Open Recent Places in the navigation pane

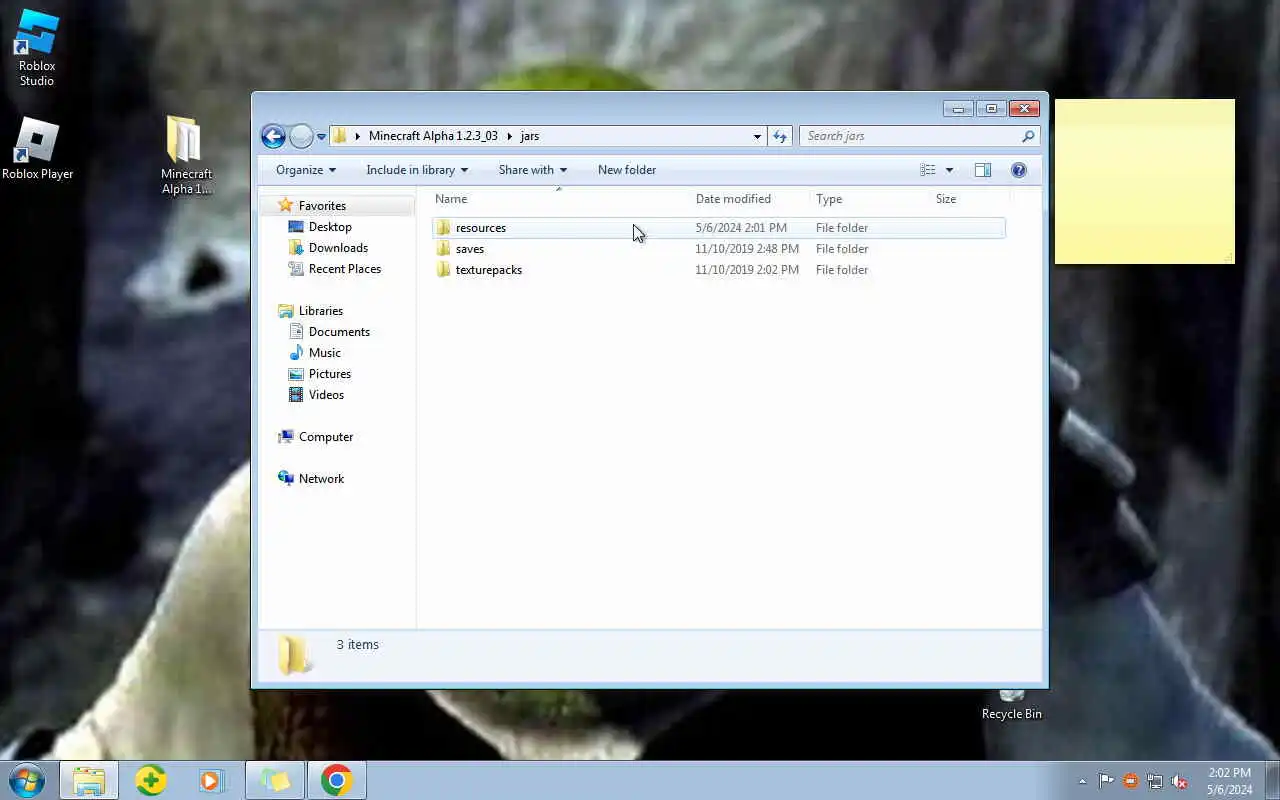344,269
